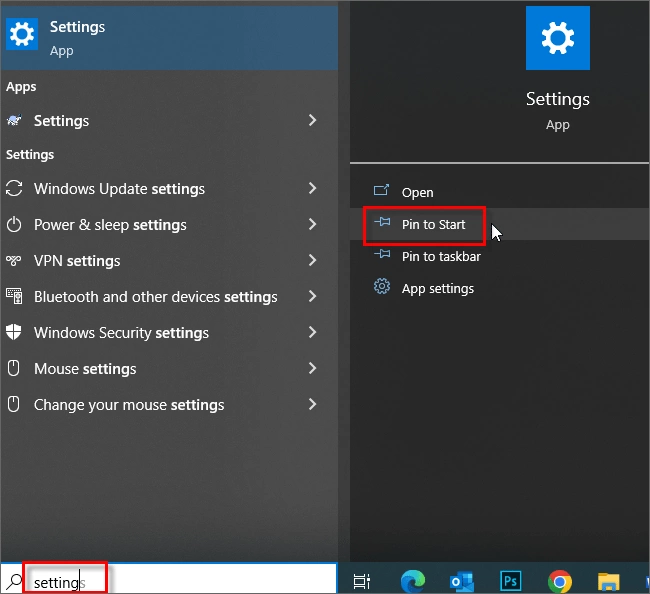Click the Settings app icon under Apps heading
Screen dimensions: 650x594
pyautogui.click(x=15, y=121)
